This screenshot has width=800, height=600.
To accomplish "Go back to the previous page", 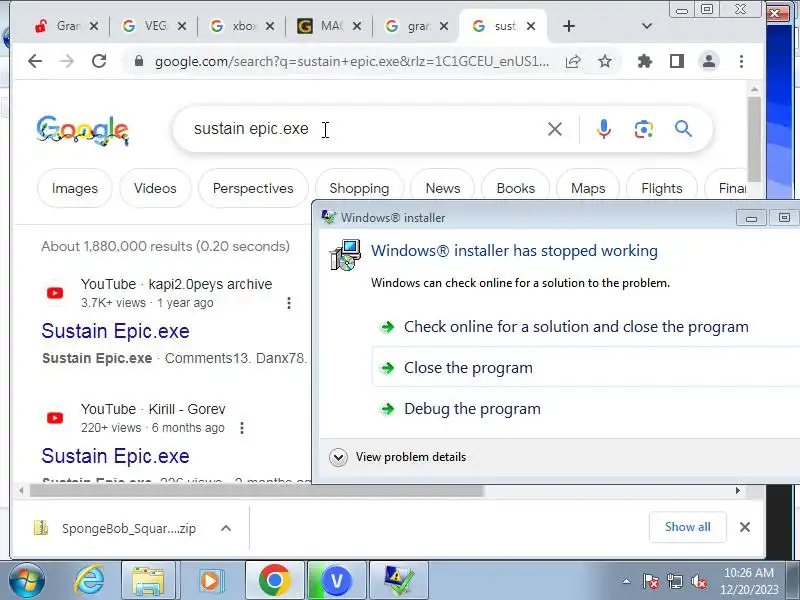I will [x=35, y=61].
